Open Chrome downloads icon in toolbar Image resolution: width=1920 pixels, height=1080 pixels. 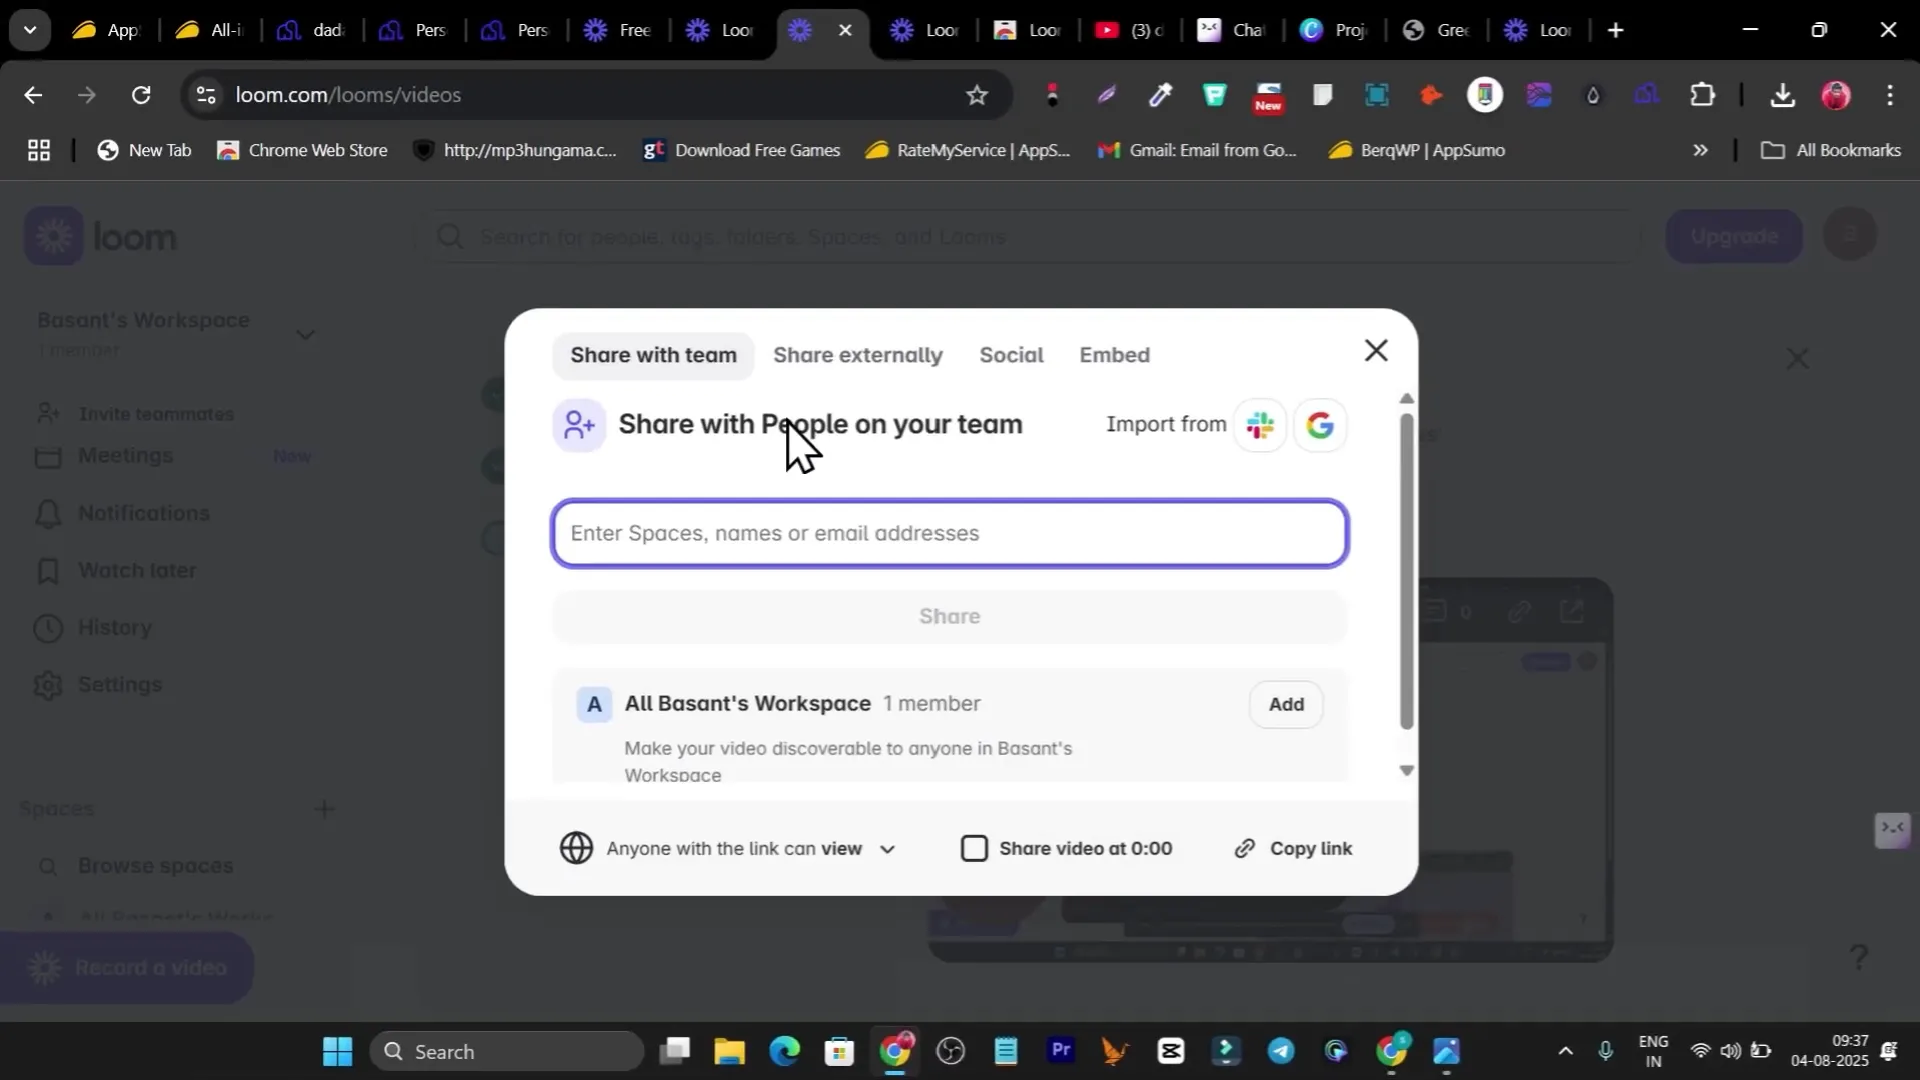1782,95
